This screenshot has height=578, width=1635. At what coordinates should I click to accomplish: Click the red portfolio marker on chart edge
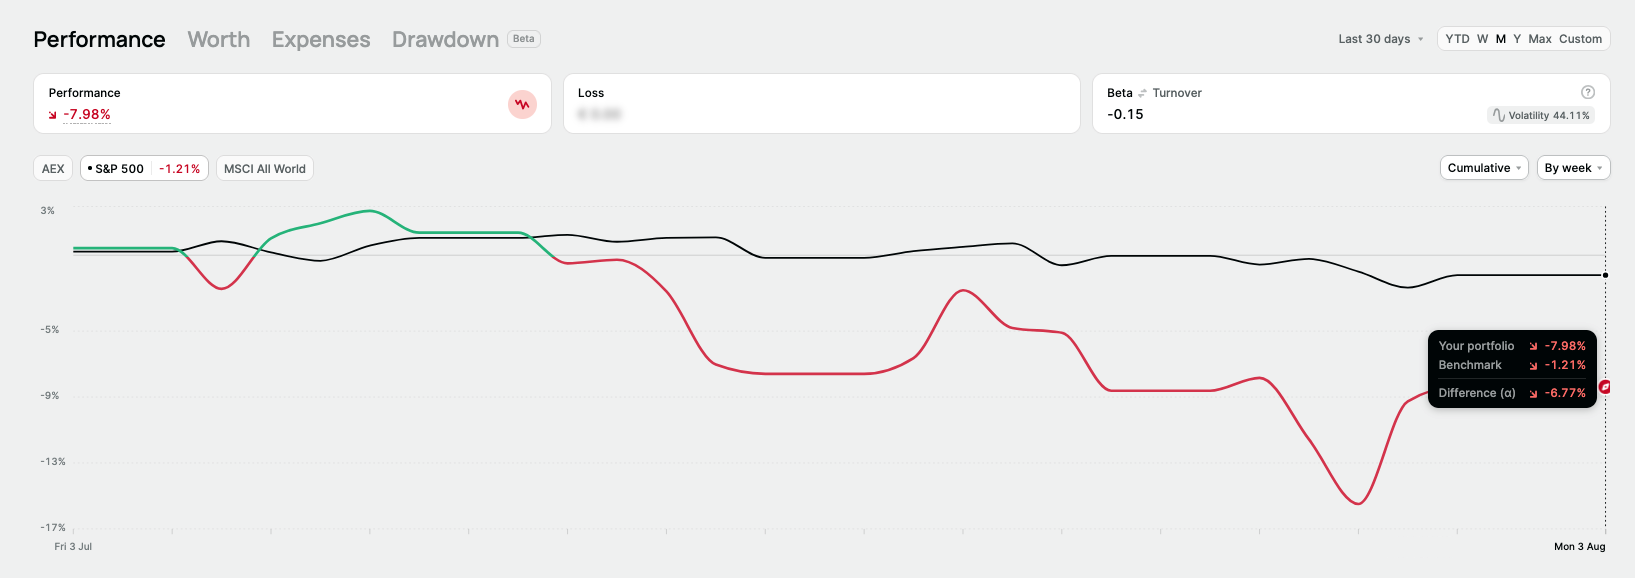click(x=1605, y=387)
